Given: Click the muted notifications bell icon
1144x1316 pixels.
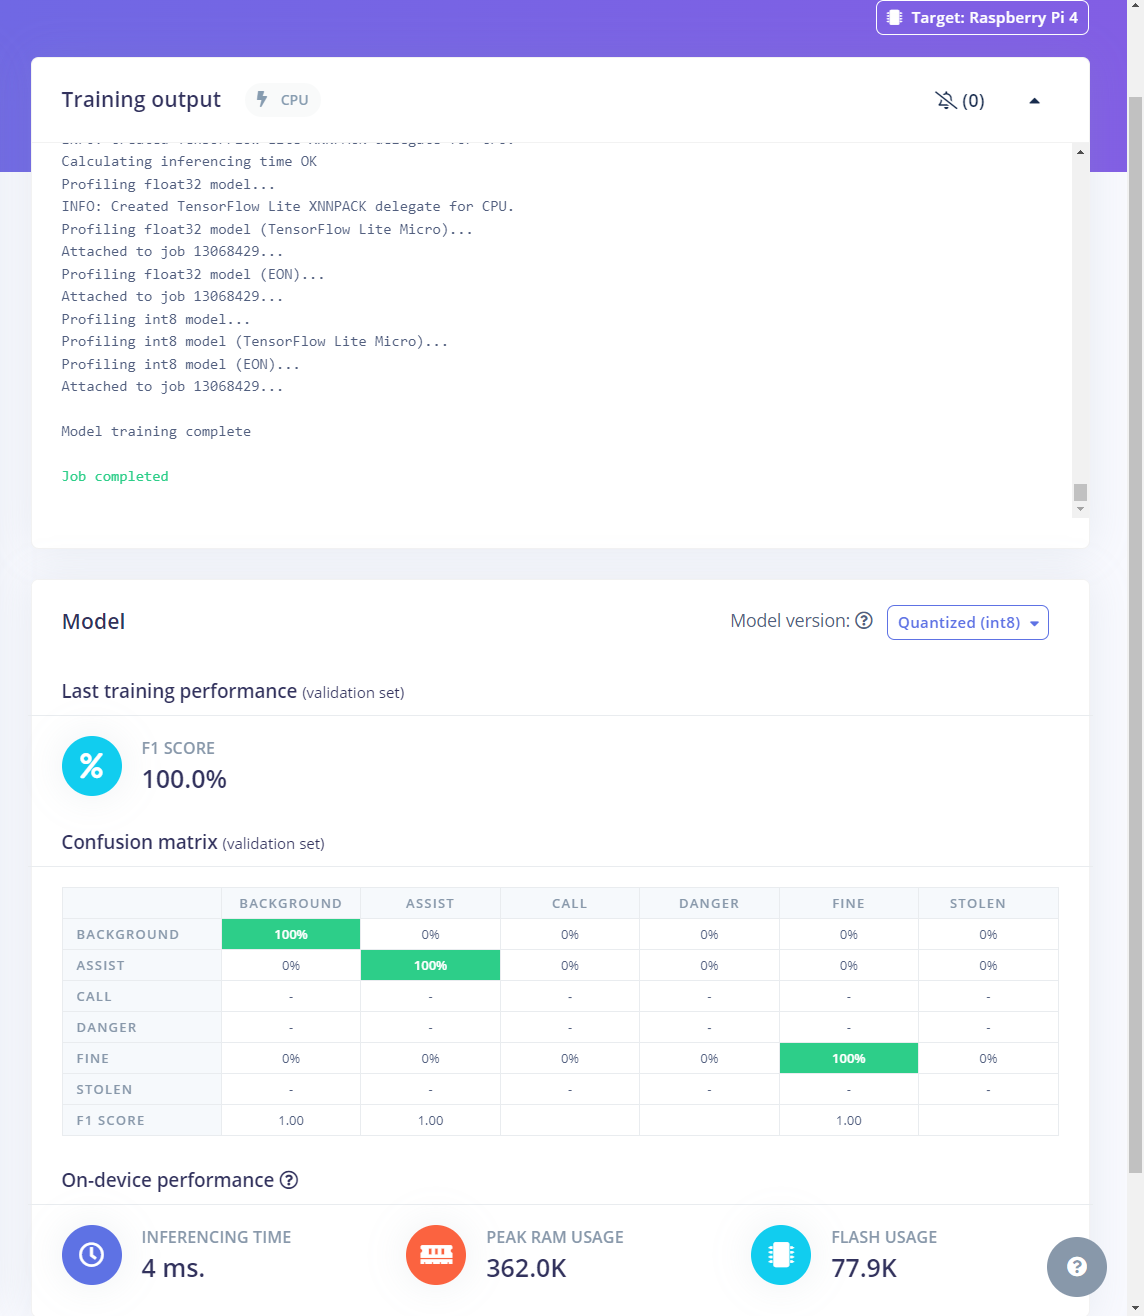Looking at the screenshot, I should [946, 100].
